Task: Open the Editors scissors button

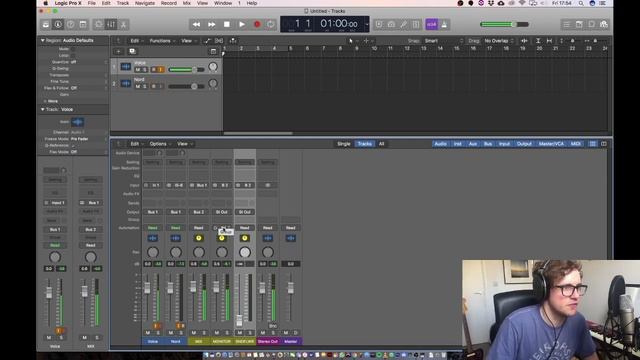Action: 123,24
